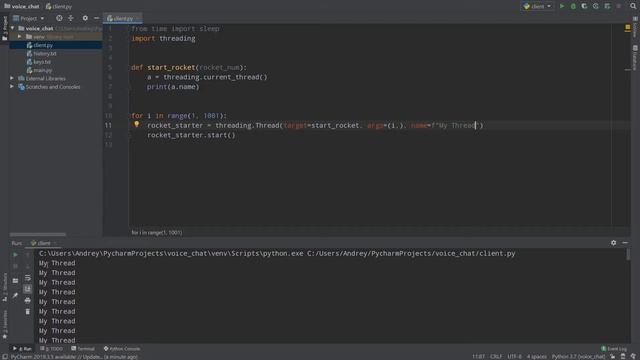This screenshot has width=640, height=360.
Task: Open Search Everywhere magnifier icon
Action: (633, 6)
